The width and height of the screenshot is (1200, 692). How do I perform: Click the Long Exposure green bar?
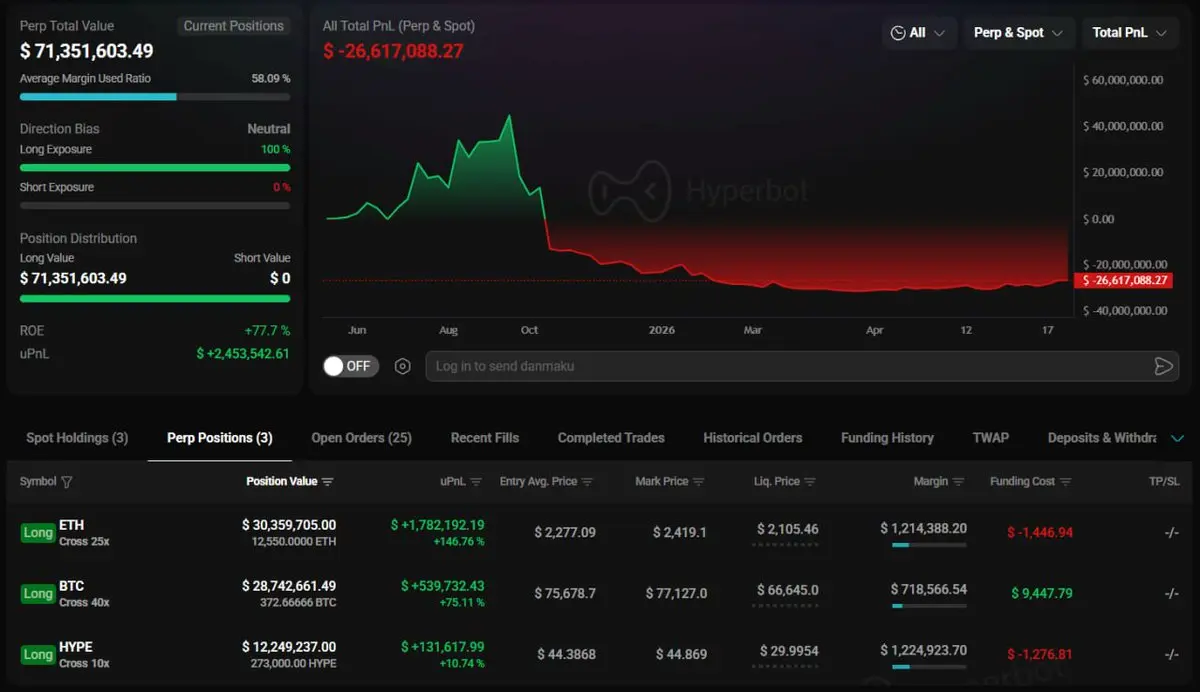coord(155,168)
